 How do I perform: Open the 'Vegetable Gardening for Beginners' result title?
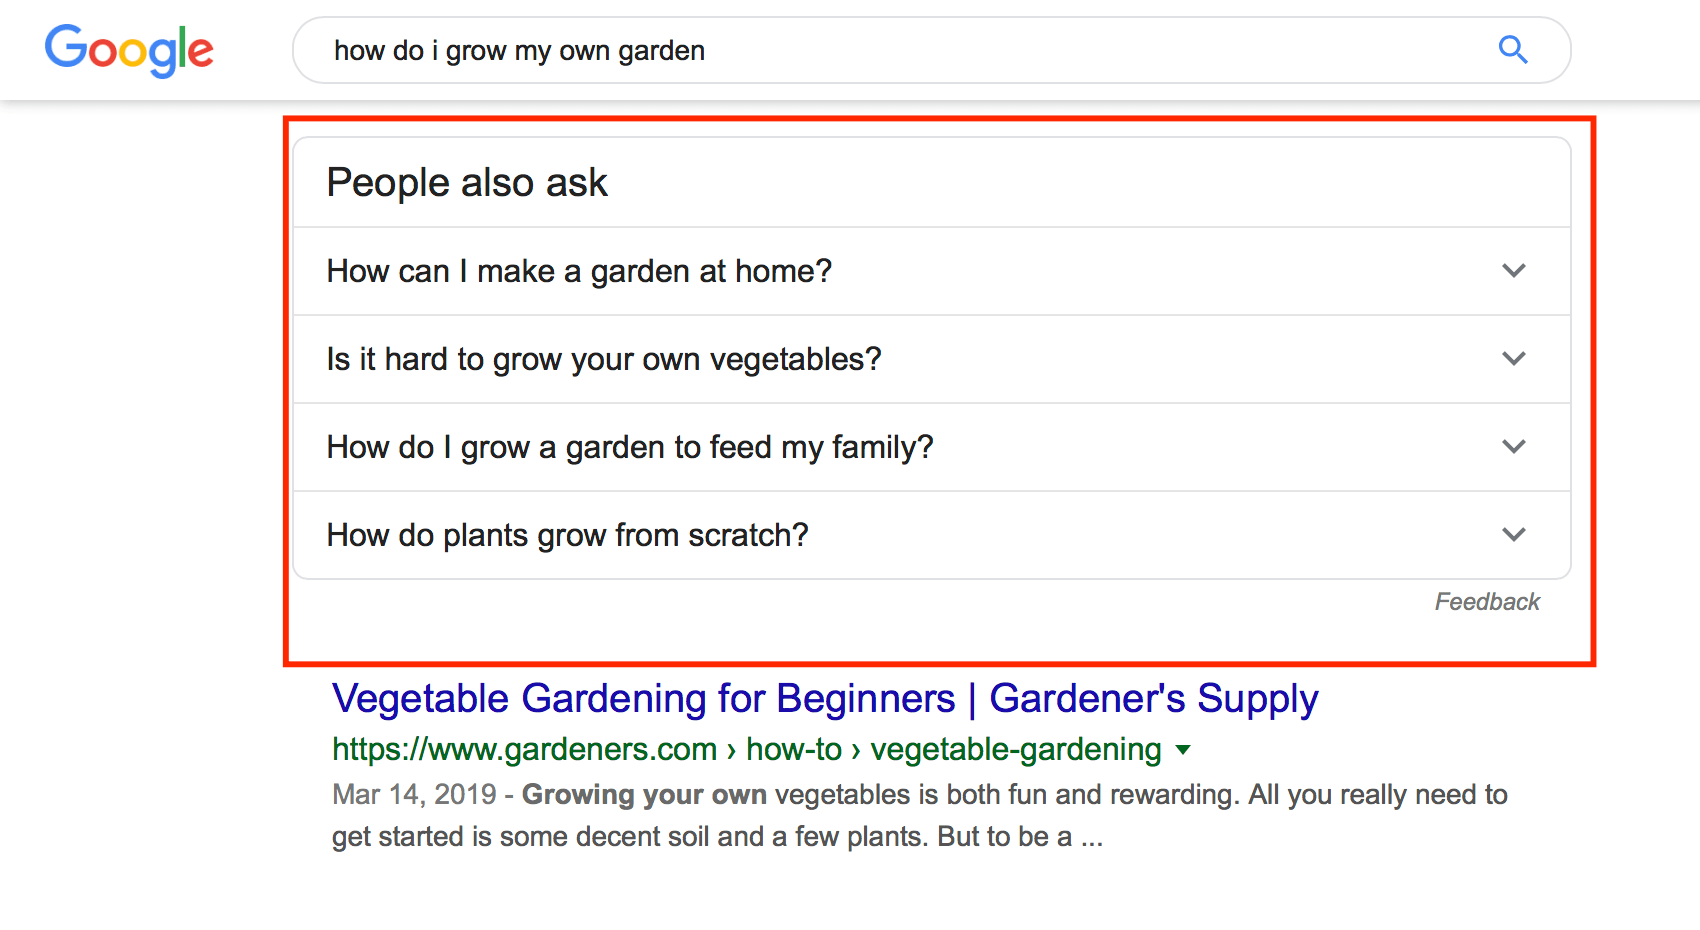coord(825,698)
